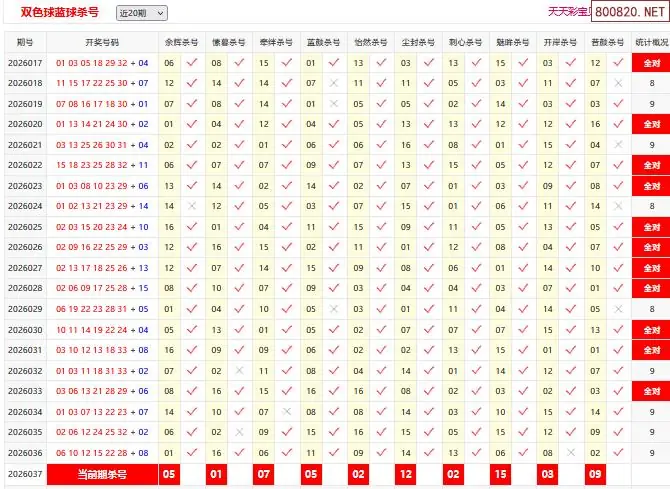Image resolution: width=670 pixels, height=489 pixels.
Task: Open the 近20期 period dropdown
Action: (x=141, y=13)
